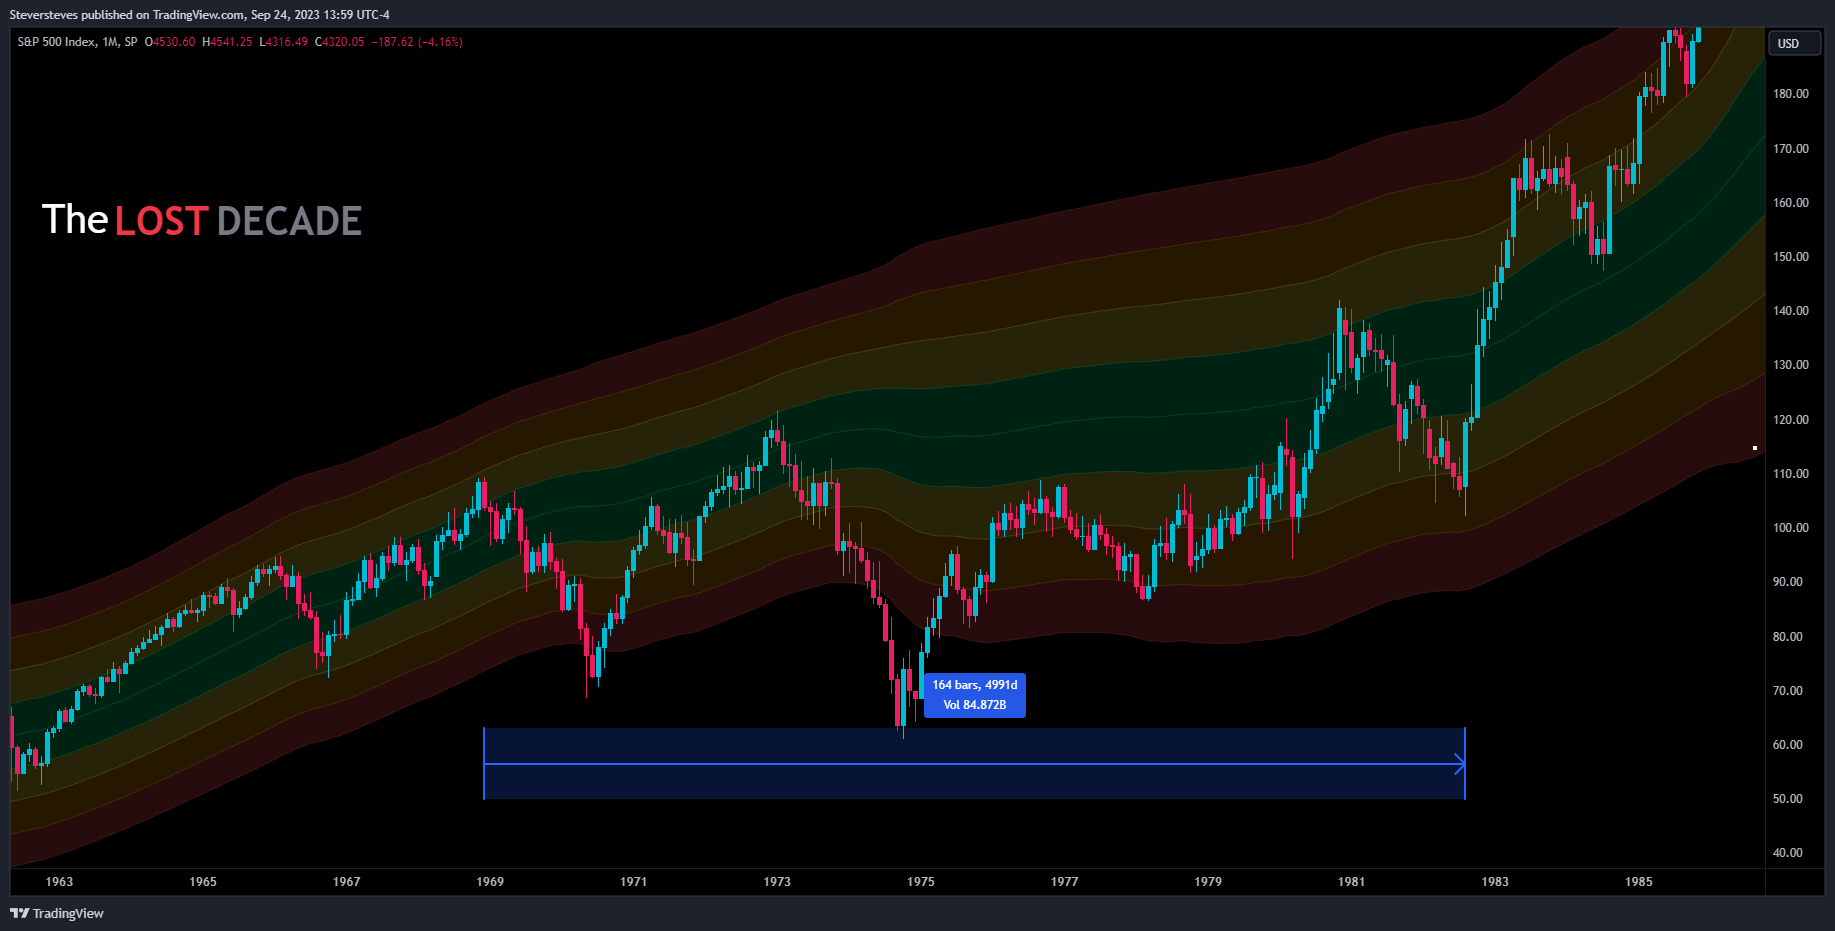Viewport: 1835px width, 931px height.
Task: Click the TradingView logo
Action: tap(57, 913)
